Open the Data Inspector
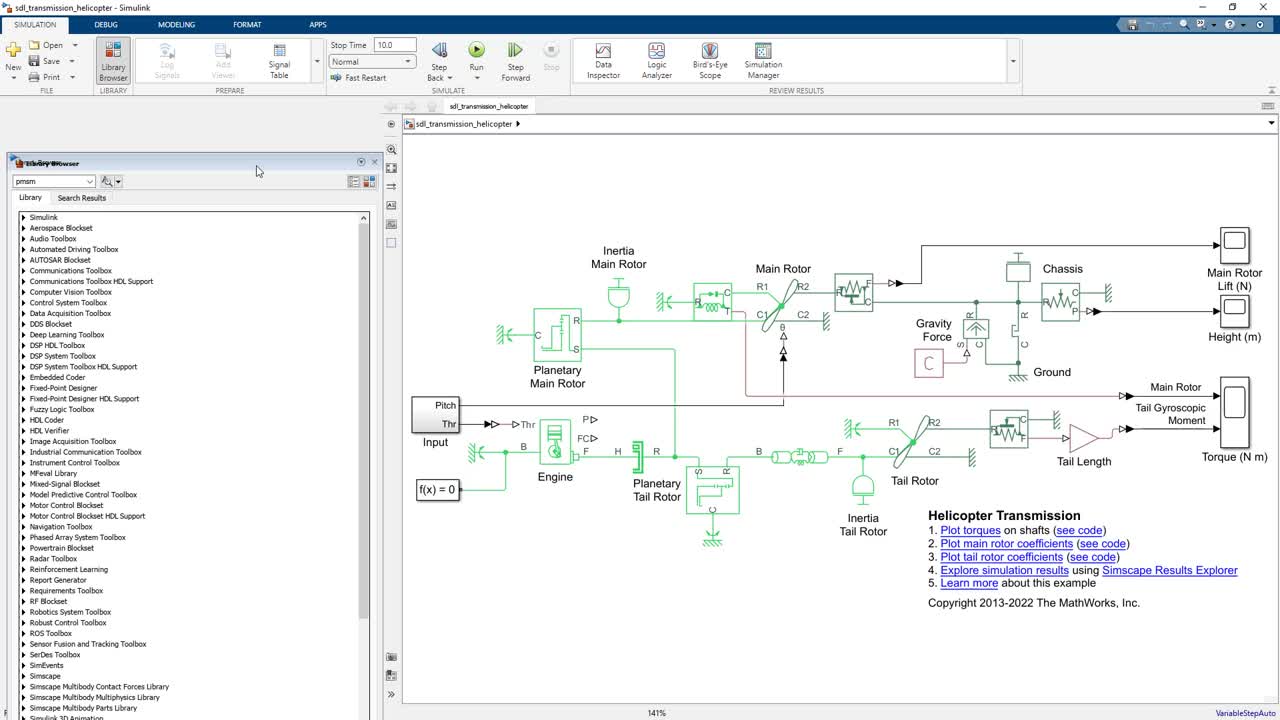 point(603,60)
